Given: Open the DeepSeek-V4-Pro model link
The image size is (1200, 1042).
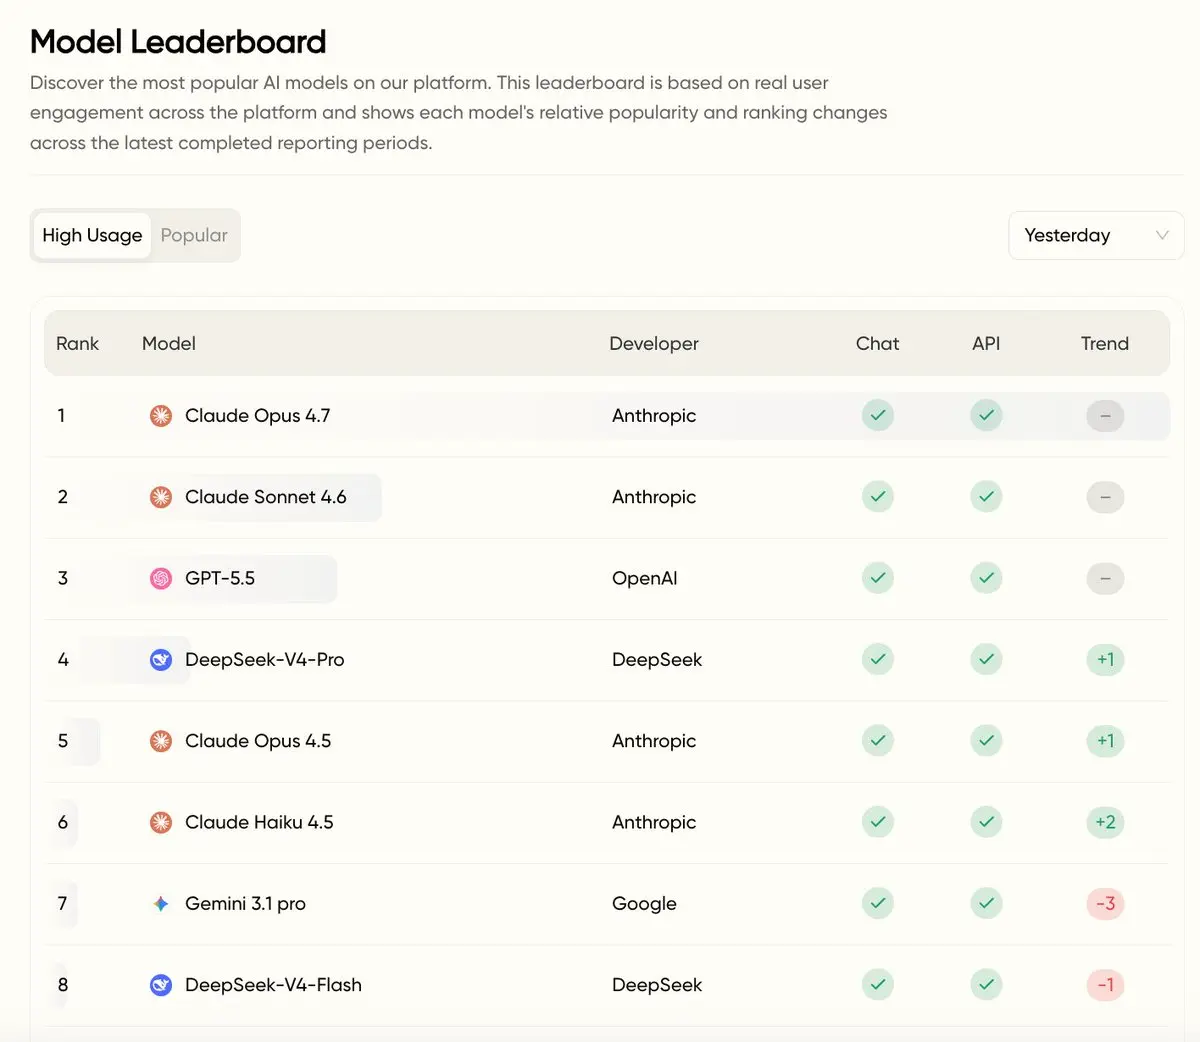Looking at the screenshot, I should (x=264, y=660).
